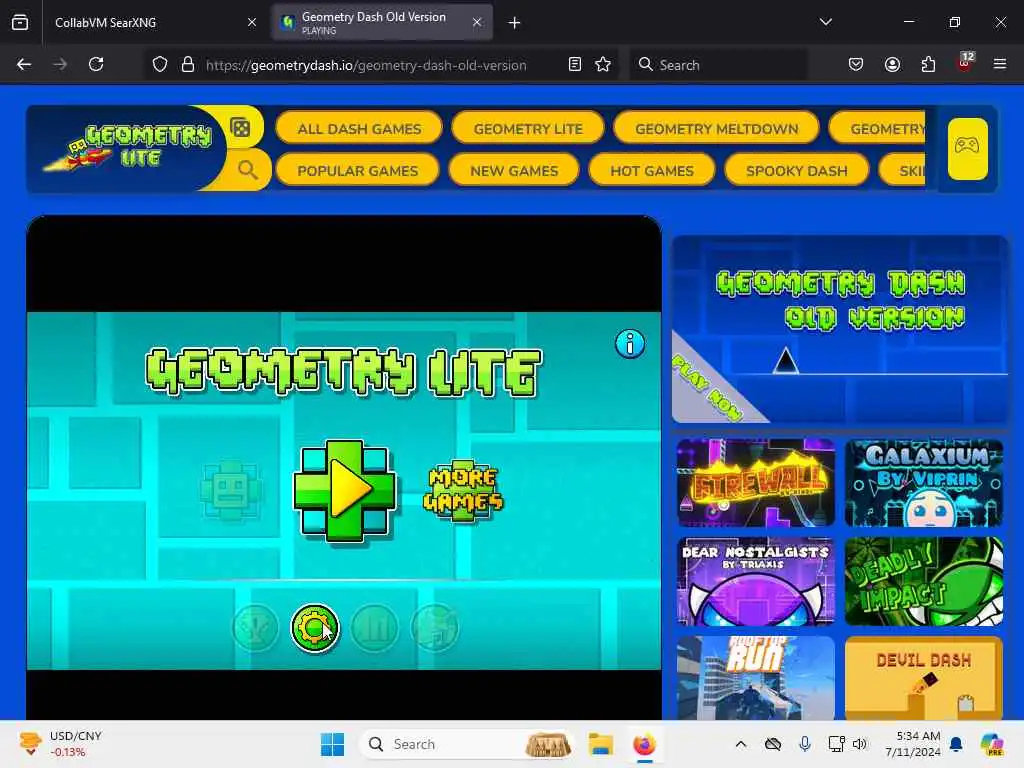Open the extensions puzzle icon
The width and height of the screenshot is (1024, 768).
click(x=928, y=64)
